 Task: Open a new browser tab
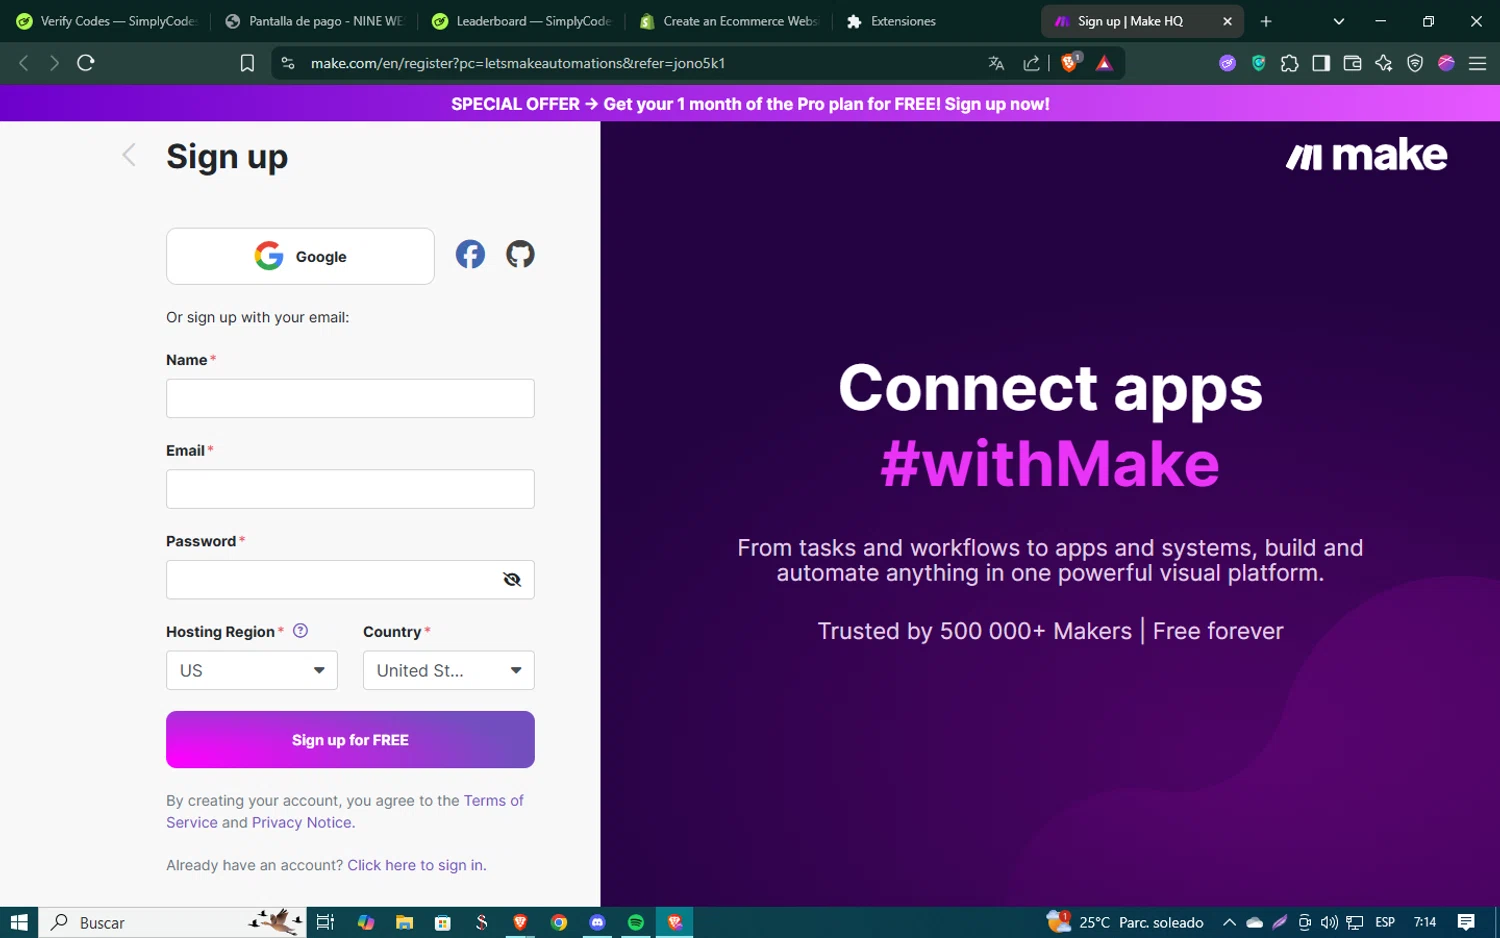[1266, 21]
